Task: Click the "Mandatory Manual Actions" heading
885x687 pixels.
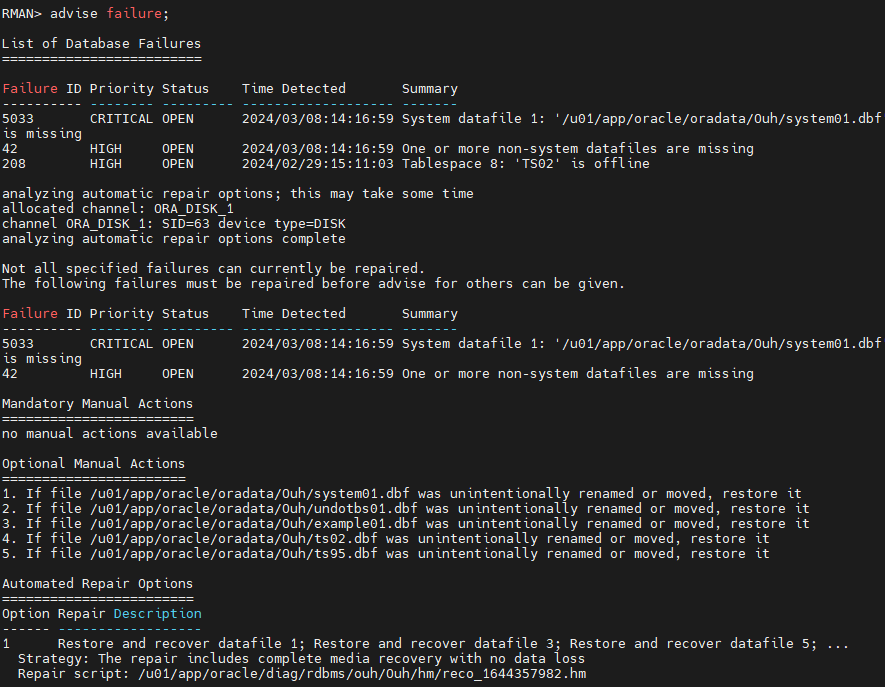Action: (x=97, y=404)
